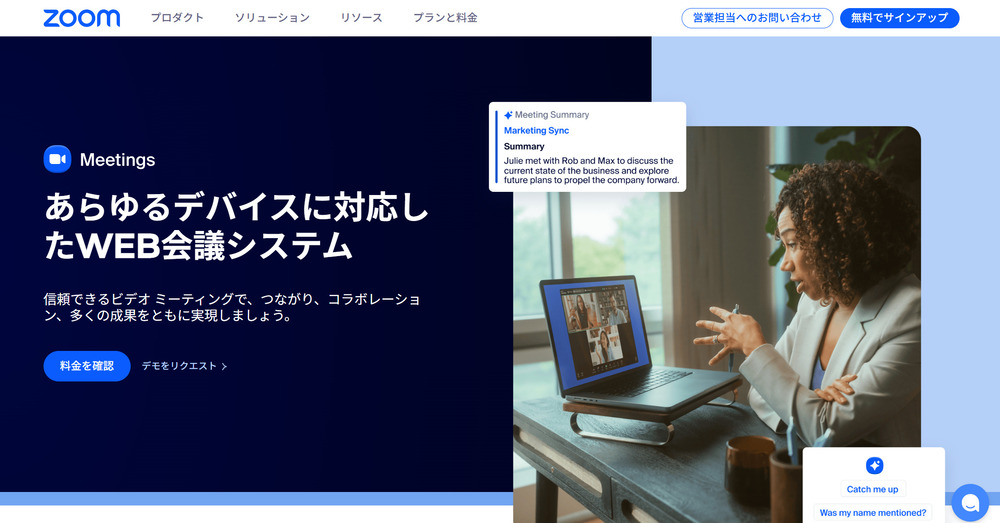
Task: Click chevron arrow next to デモをリクエスト
Action: click(x=224, y=367)
